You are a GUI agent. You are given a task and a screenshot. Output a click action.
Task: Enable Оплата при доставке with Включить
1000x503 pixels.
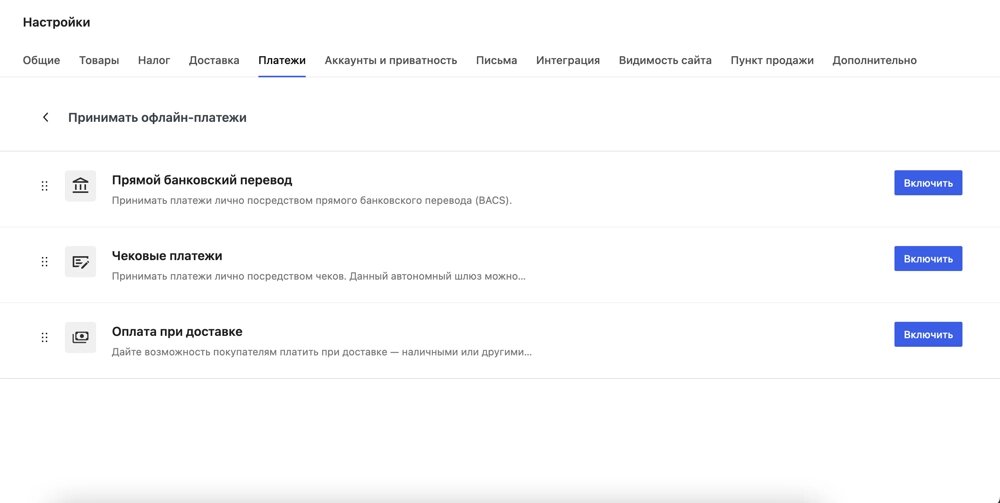[928, 335]
